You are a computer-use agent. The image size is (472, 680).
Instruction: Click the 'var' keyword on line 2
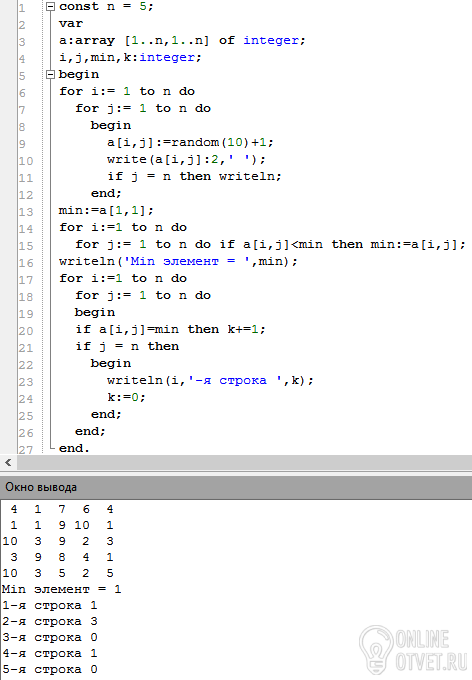pos(71,23)
